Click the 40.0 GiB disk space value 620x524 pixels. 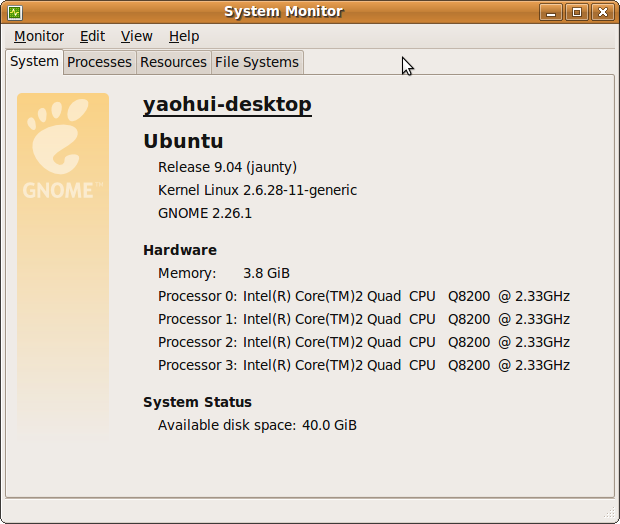329,425
